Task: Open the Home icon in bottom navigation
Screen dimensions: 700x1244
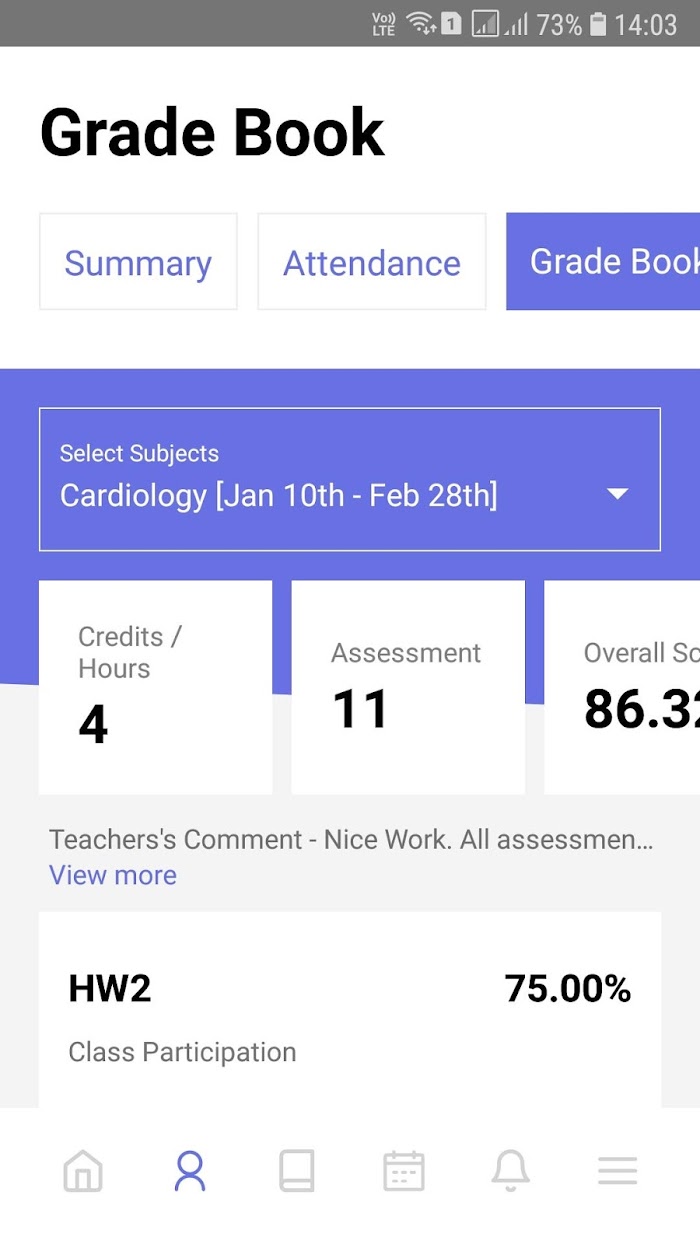Action: [83, 1170]
